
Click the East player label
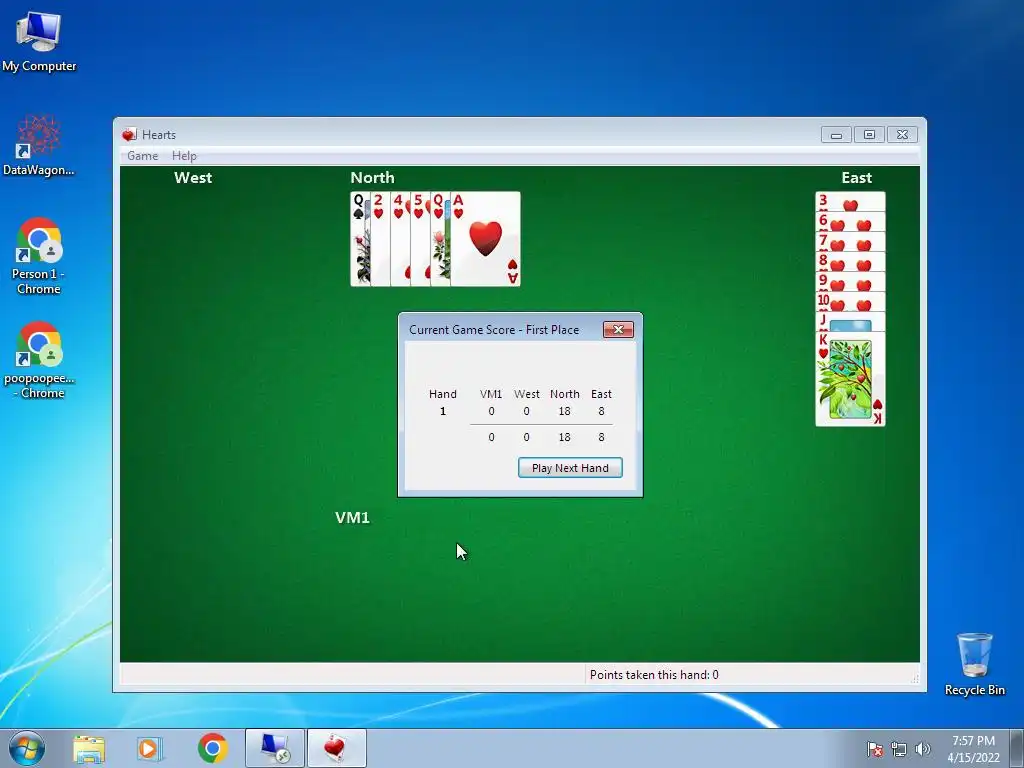[x=856, y=178]
